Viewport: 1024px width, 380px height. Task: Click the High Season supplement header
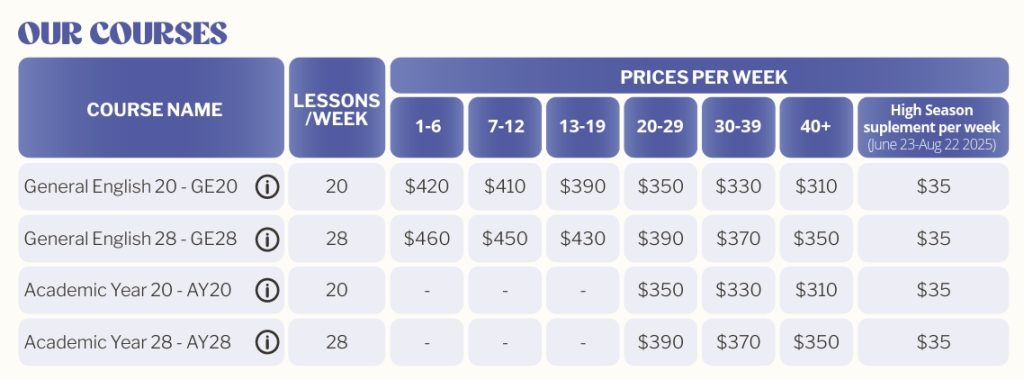[933, 127]
